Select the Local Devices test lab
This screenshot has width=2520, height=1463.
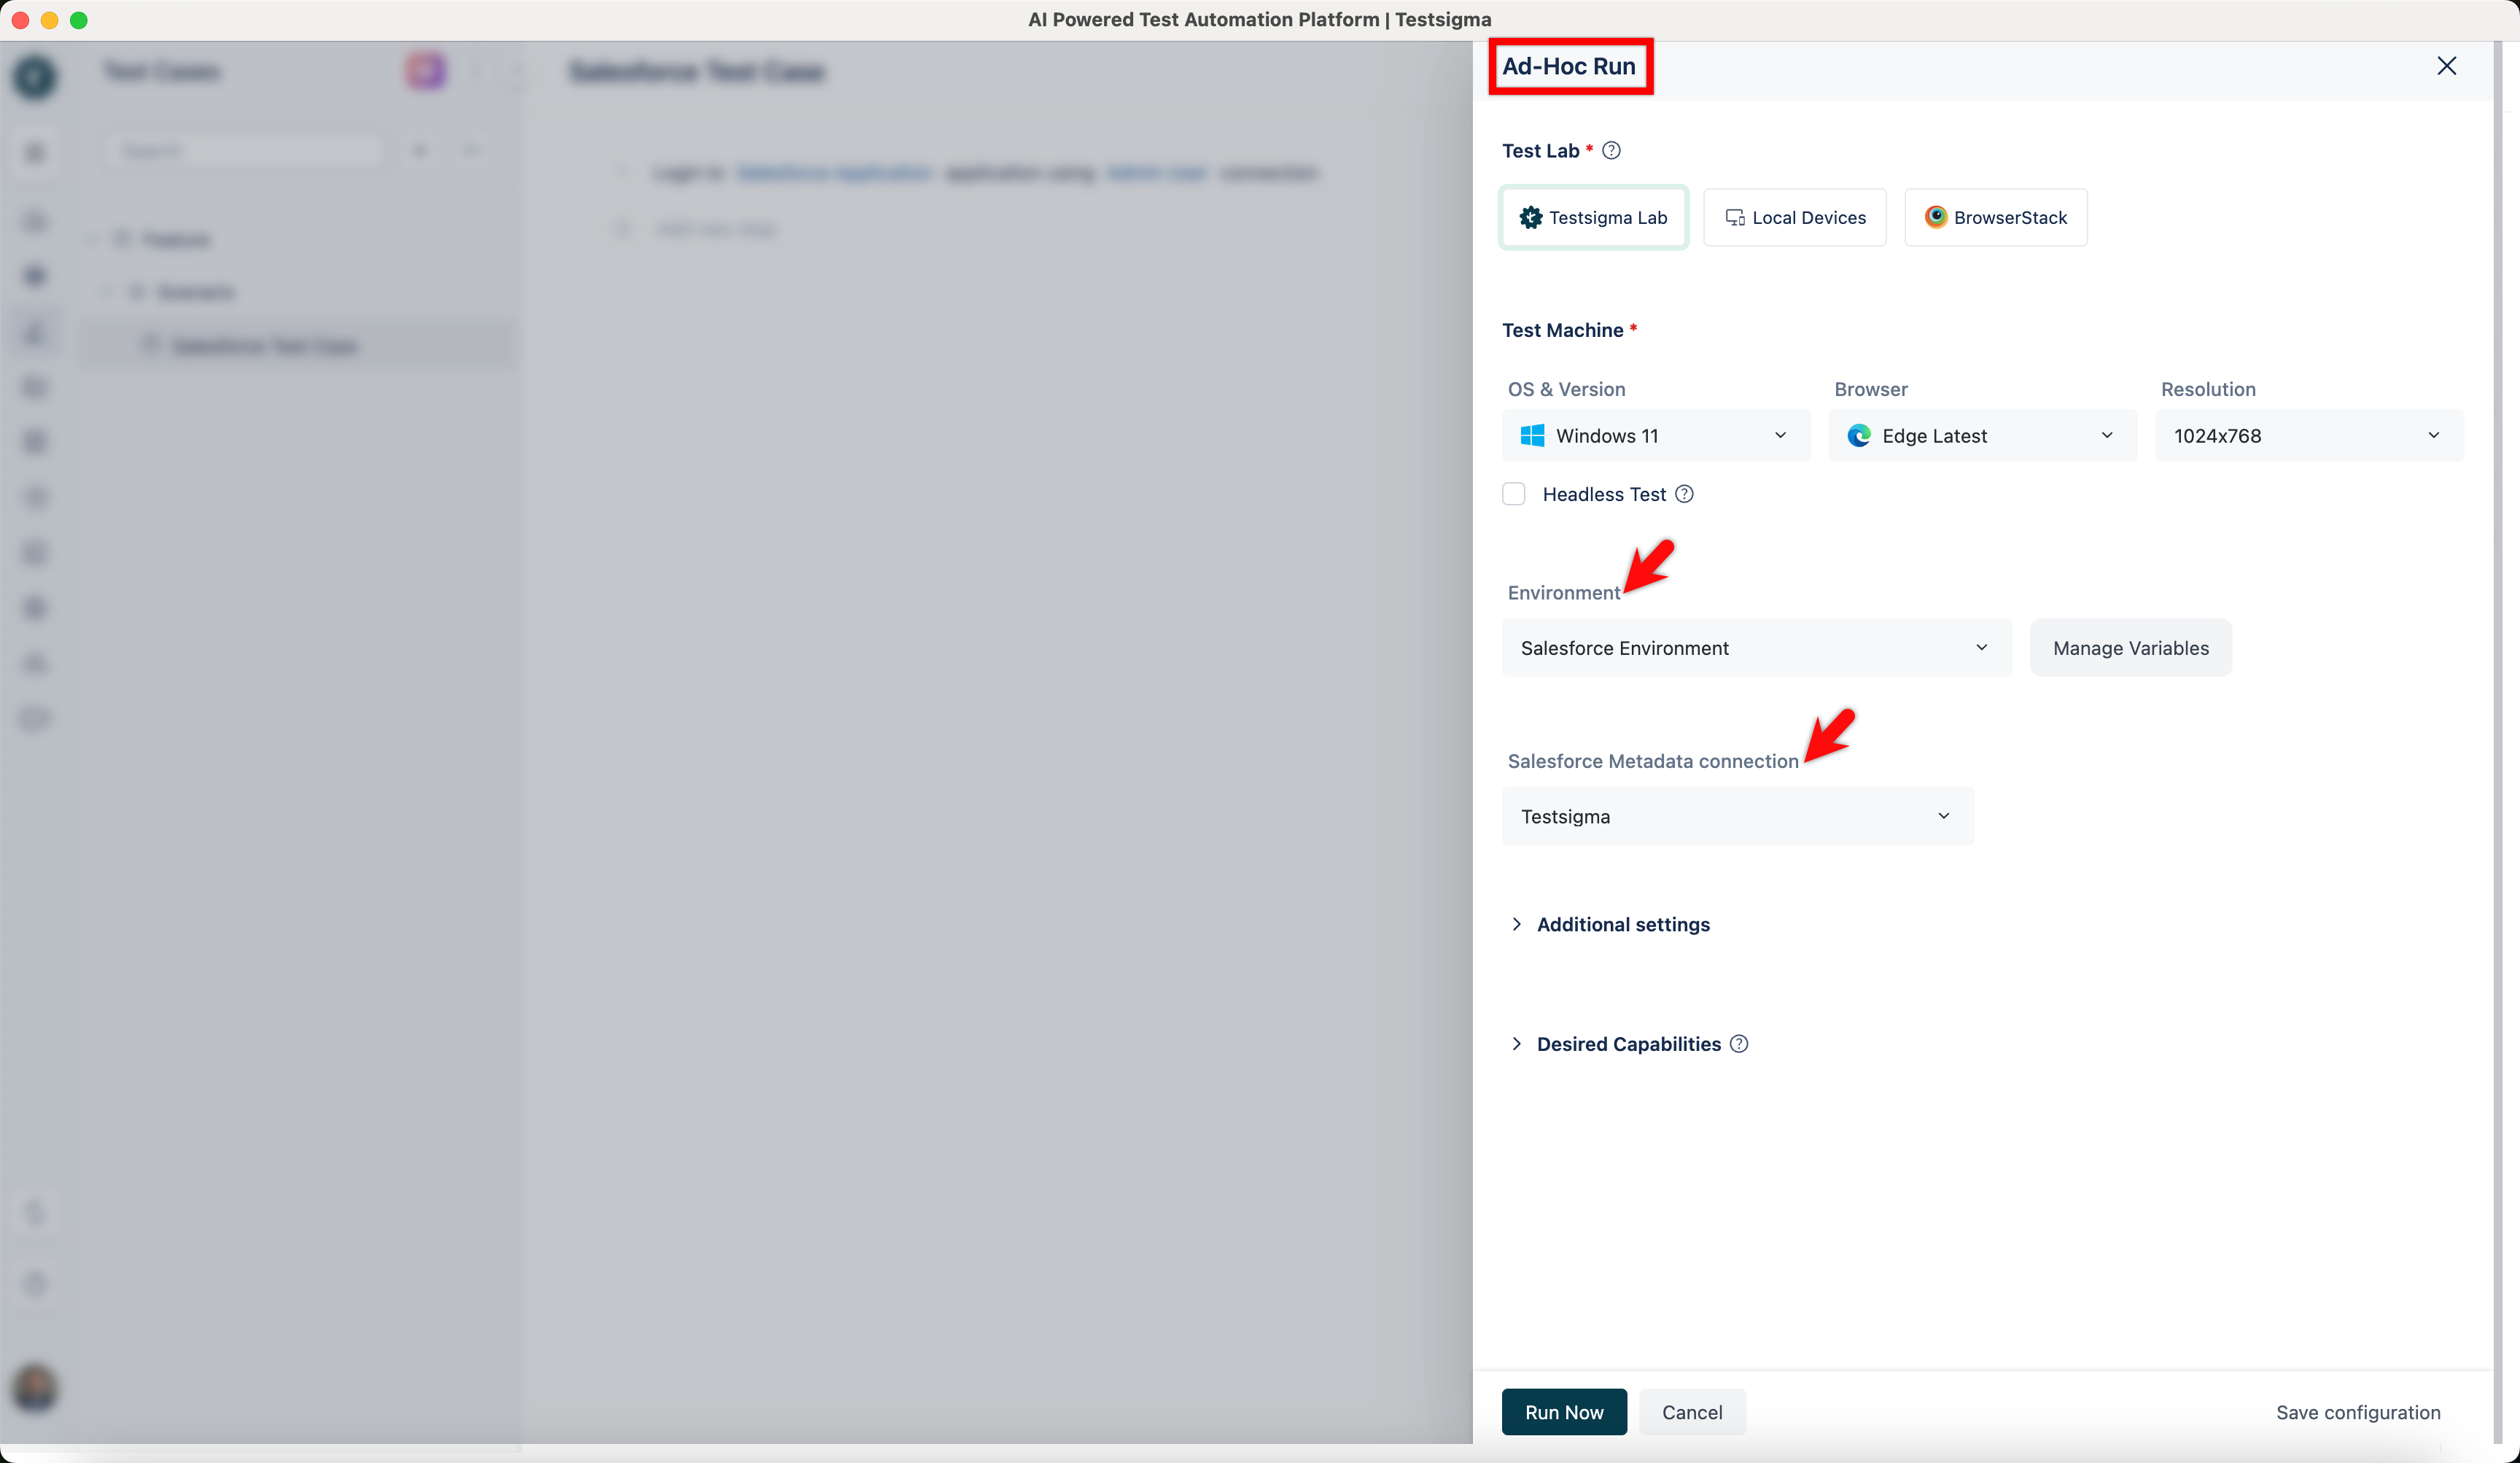point(1795,217)
